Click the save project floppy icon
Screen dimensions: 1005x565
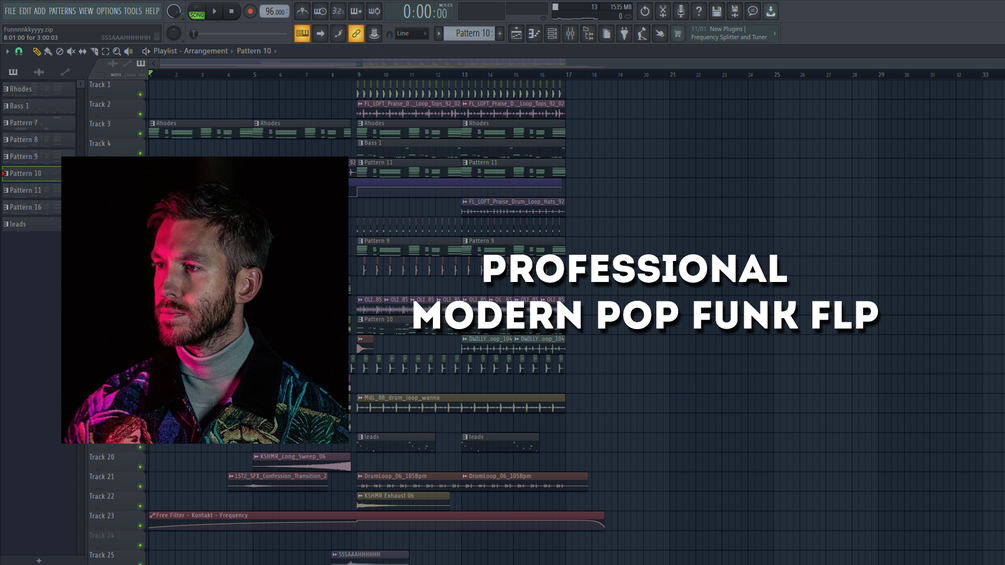click(717, 11)
